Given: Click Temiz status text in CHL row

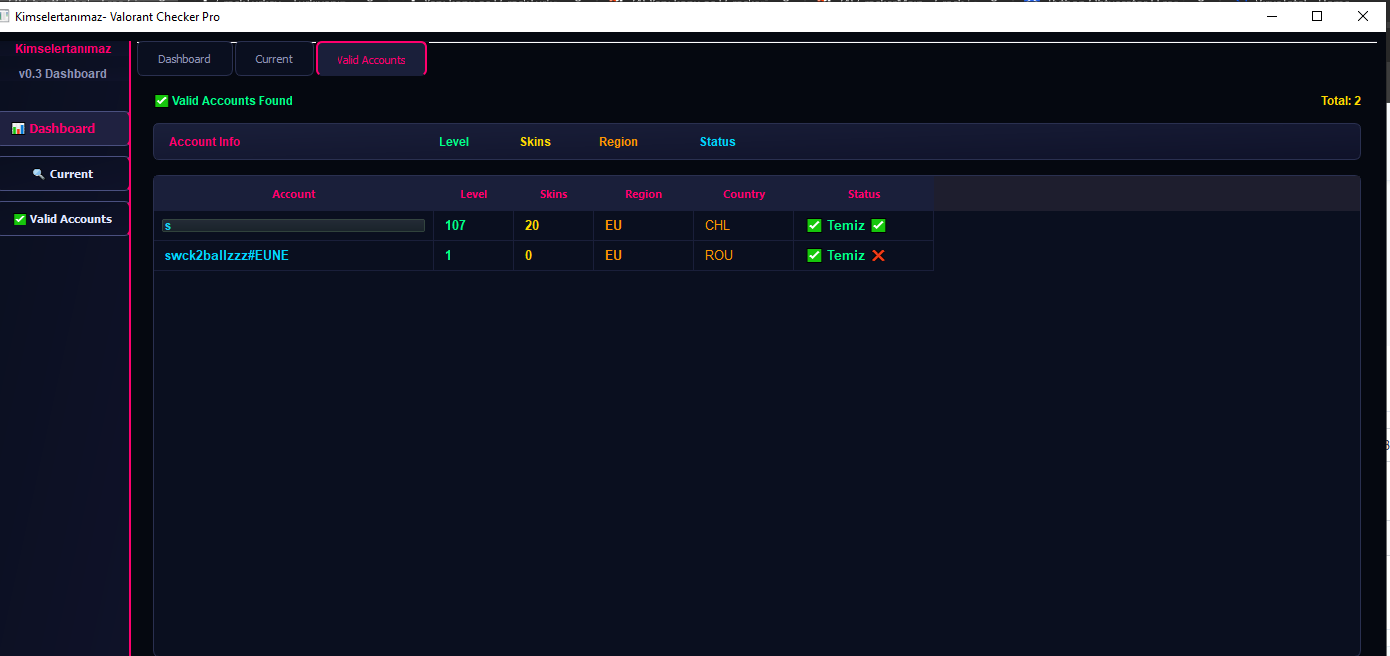Looking at the screenshot, I should tap(846, 226).
